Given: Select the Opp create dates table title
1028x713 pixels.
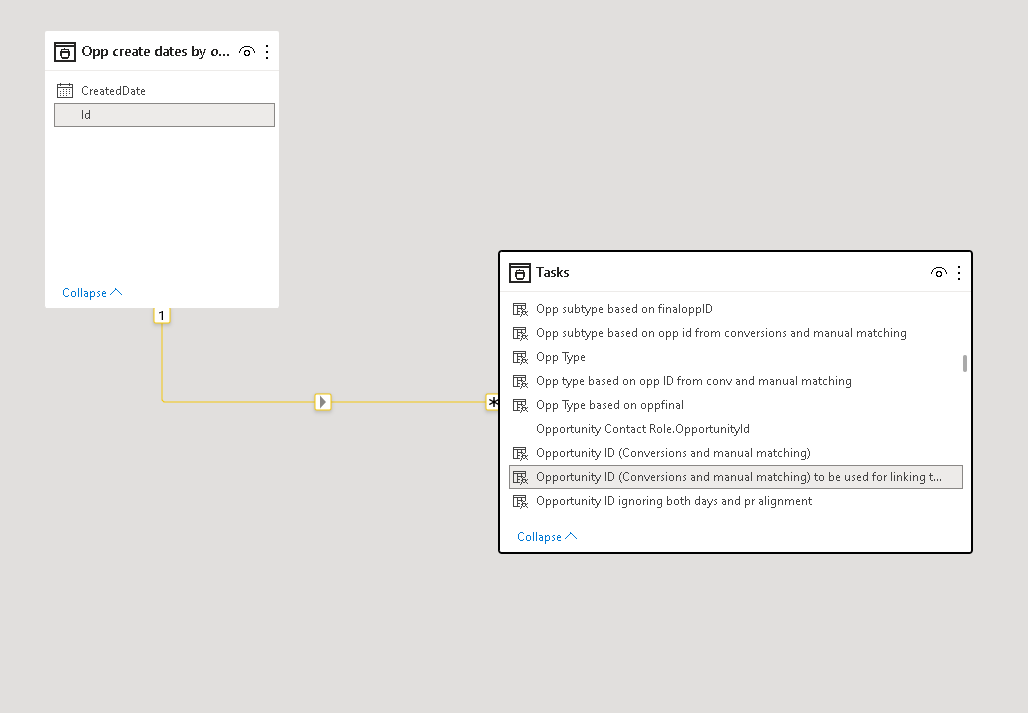Looking at the screenshot, I should tap(155, 52).
